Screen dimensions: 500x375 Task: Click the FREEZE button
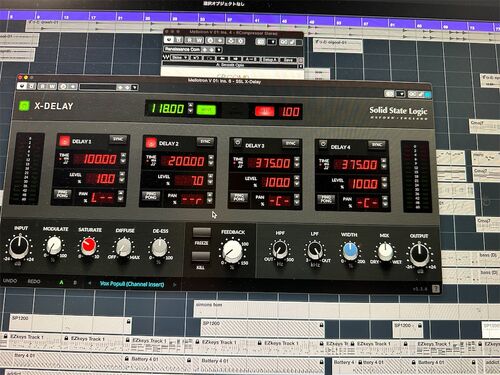tap(201, 232)
